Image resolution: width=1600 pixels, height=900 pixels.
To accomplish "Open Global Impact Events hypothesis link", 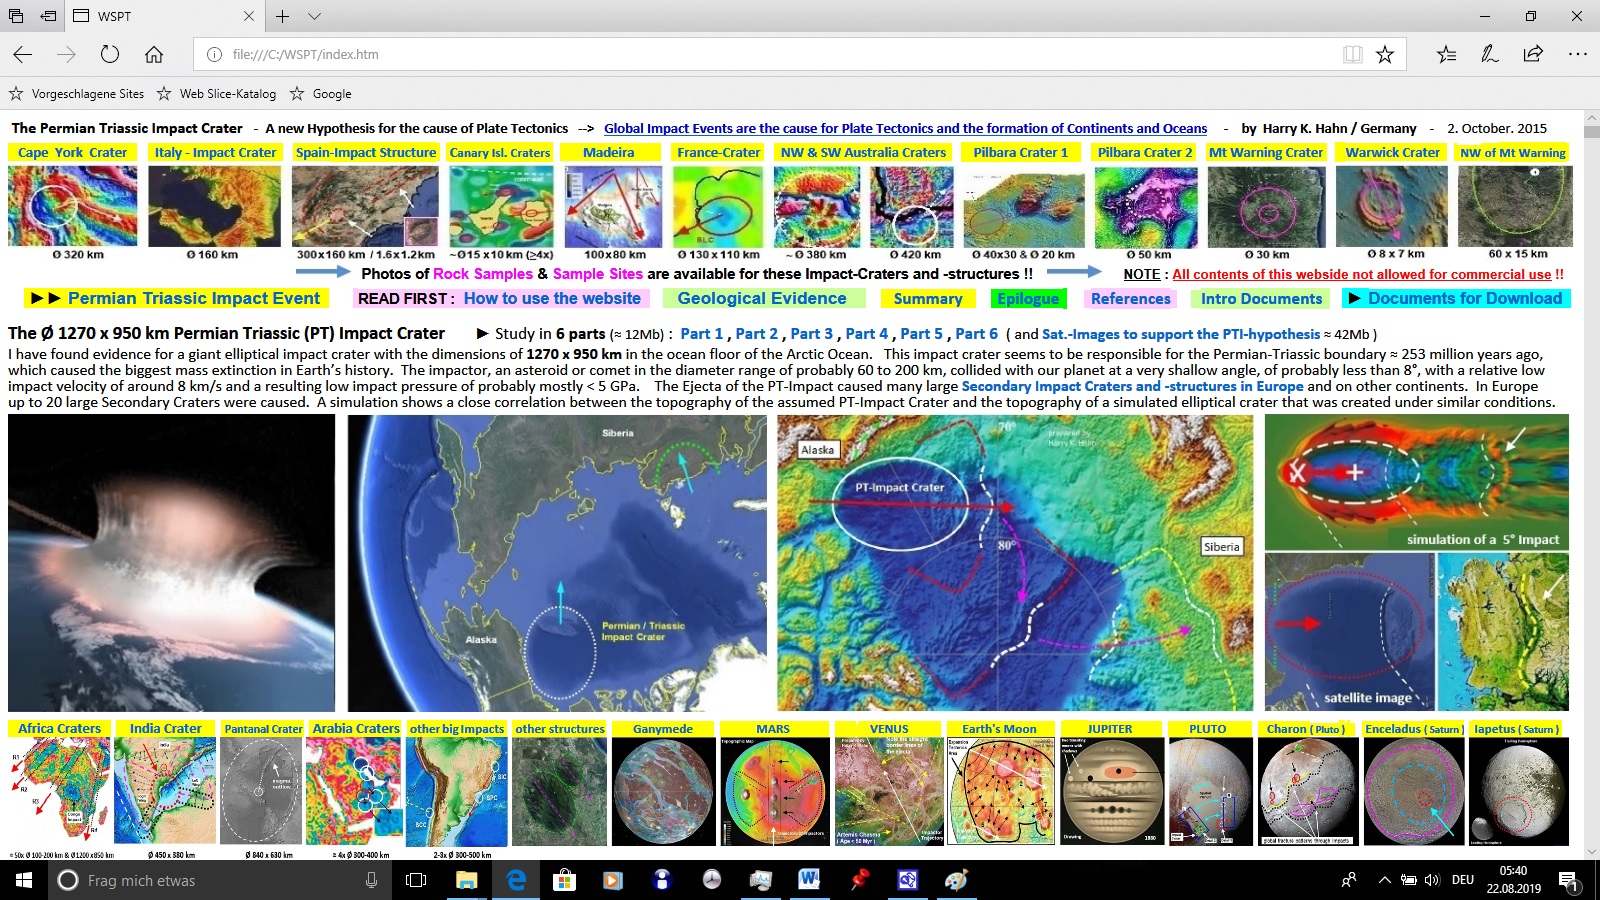I will click(x=905, y=128).
